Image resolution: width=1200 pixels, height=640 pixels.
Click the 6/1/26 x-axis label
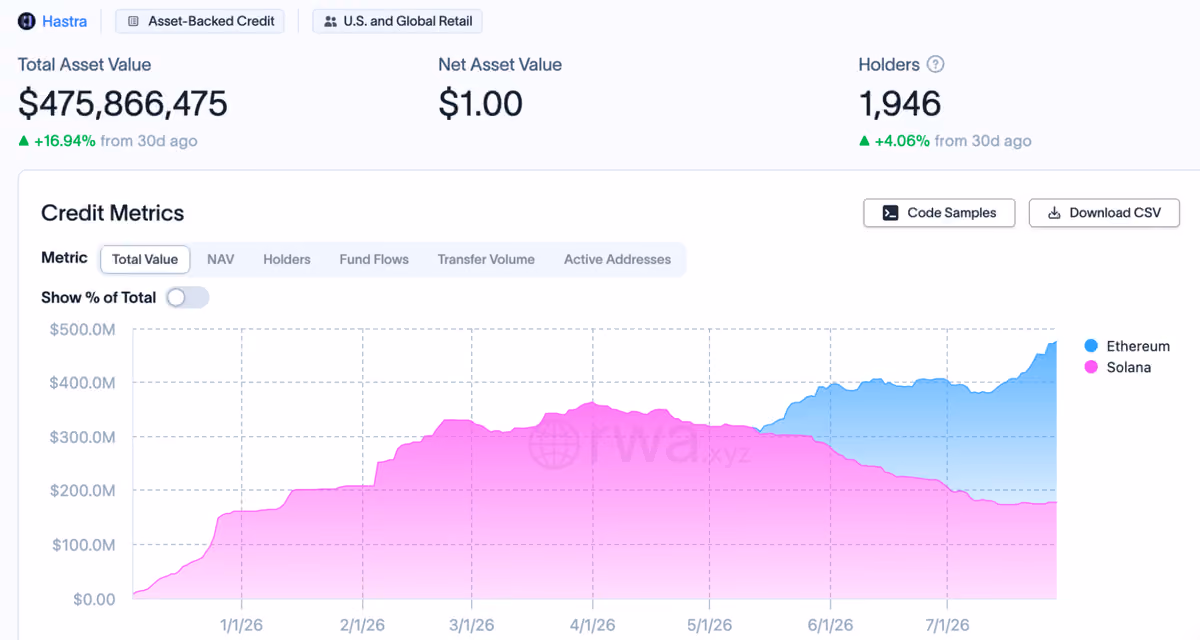pos(830,625)
